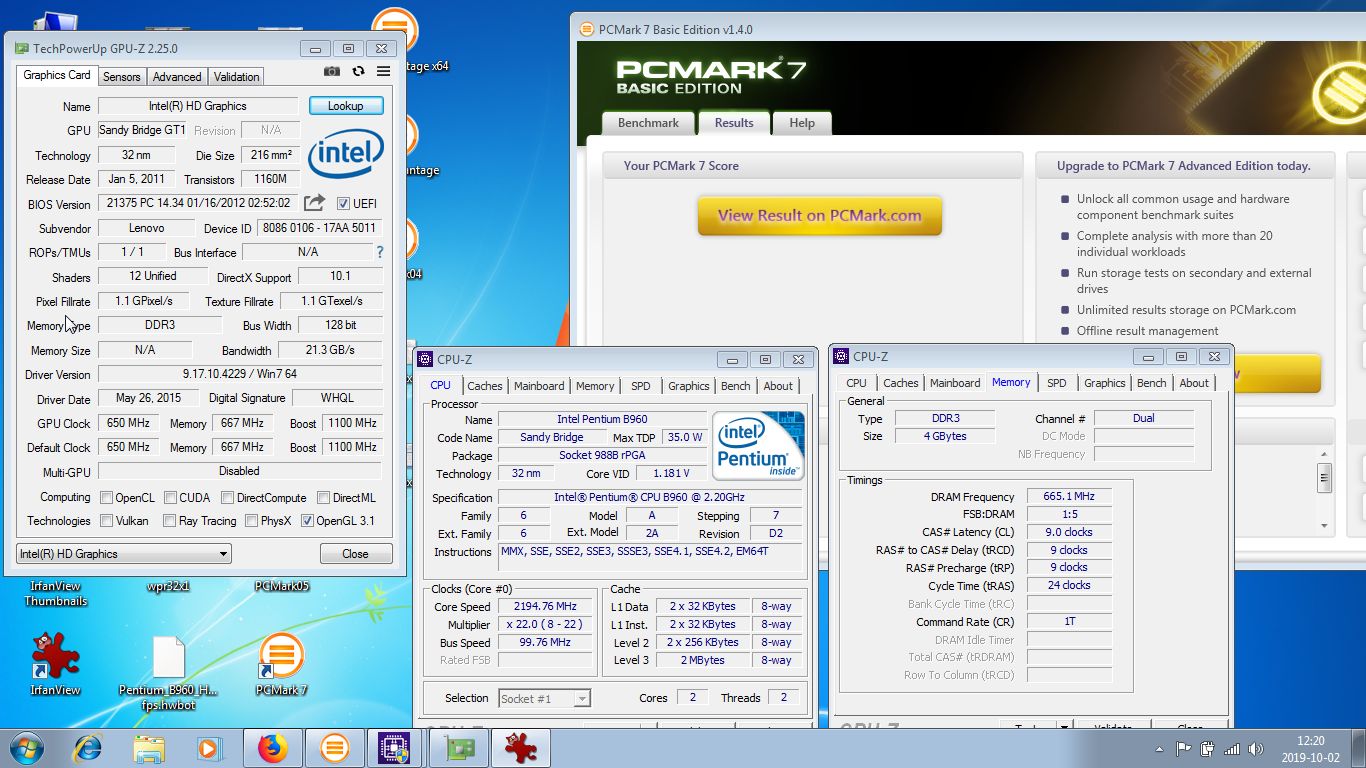1366x768 pixels.
Task: Open About tab in CPU-Z Memory window
Action: coord(1194,383)
